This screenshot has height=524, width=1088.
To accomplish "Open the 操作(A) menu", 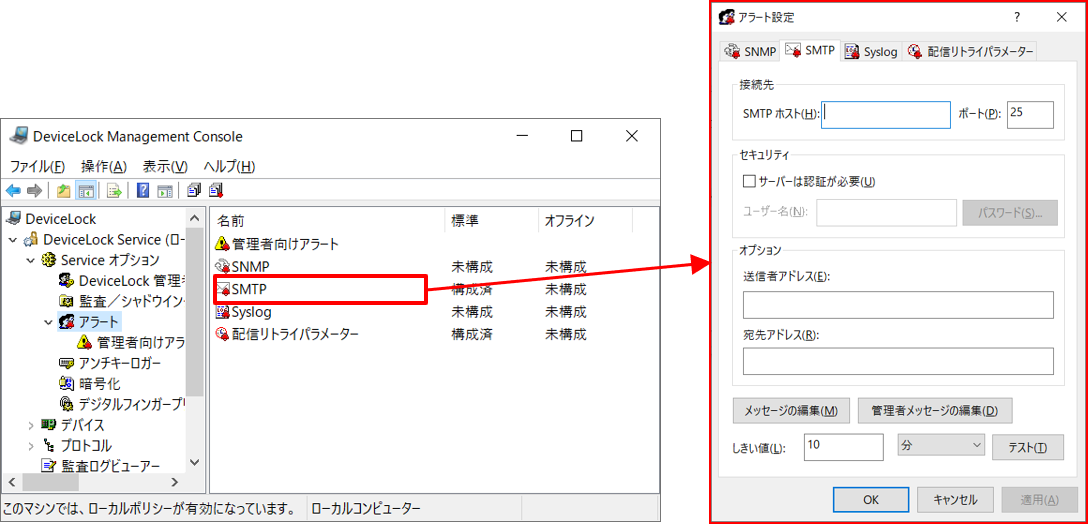I will click(x=104, y=166).
